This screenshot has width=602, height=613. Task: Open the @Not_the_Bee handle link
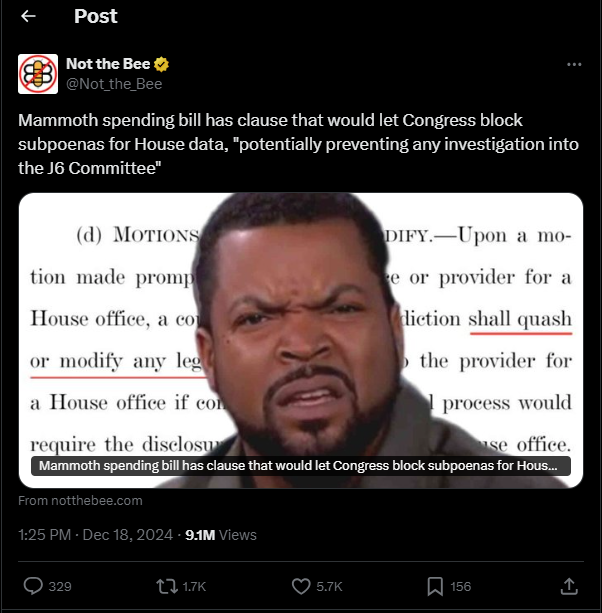[114, 84]
